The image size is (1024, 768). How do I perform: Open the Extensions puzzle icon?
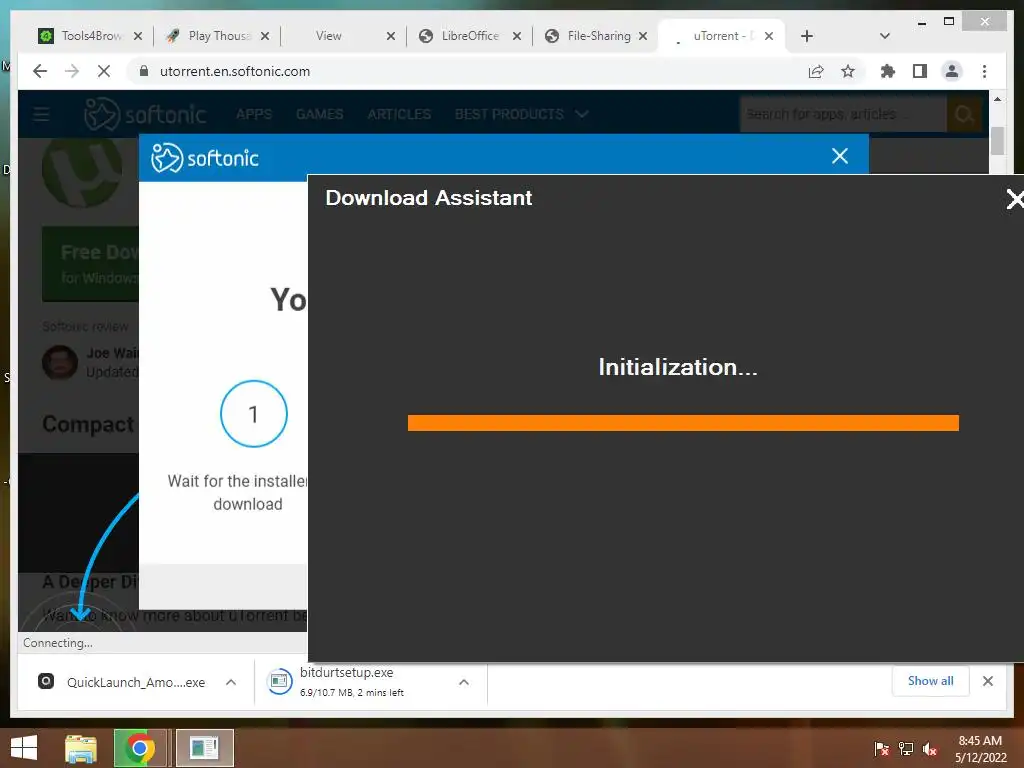click(x=888, y=71)
